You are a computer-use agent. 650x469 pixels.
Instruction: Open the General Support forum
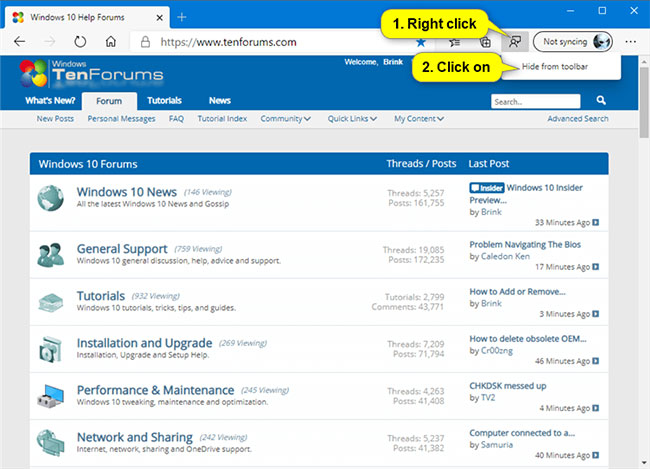pyautogui.click(x=122, y=249)
